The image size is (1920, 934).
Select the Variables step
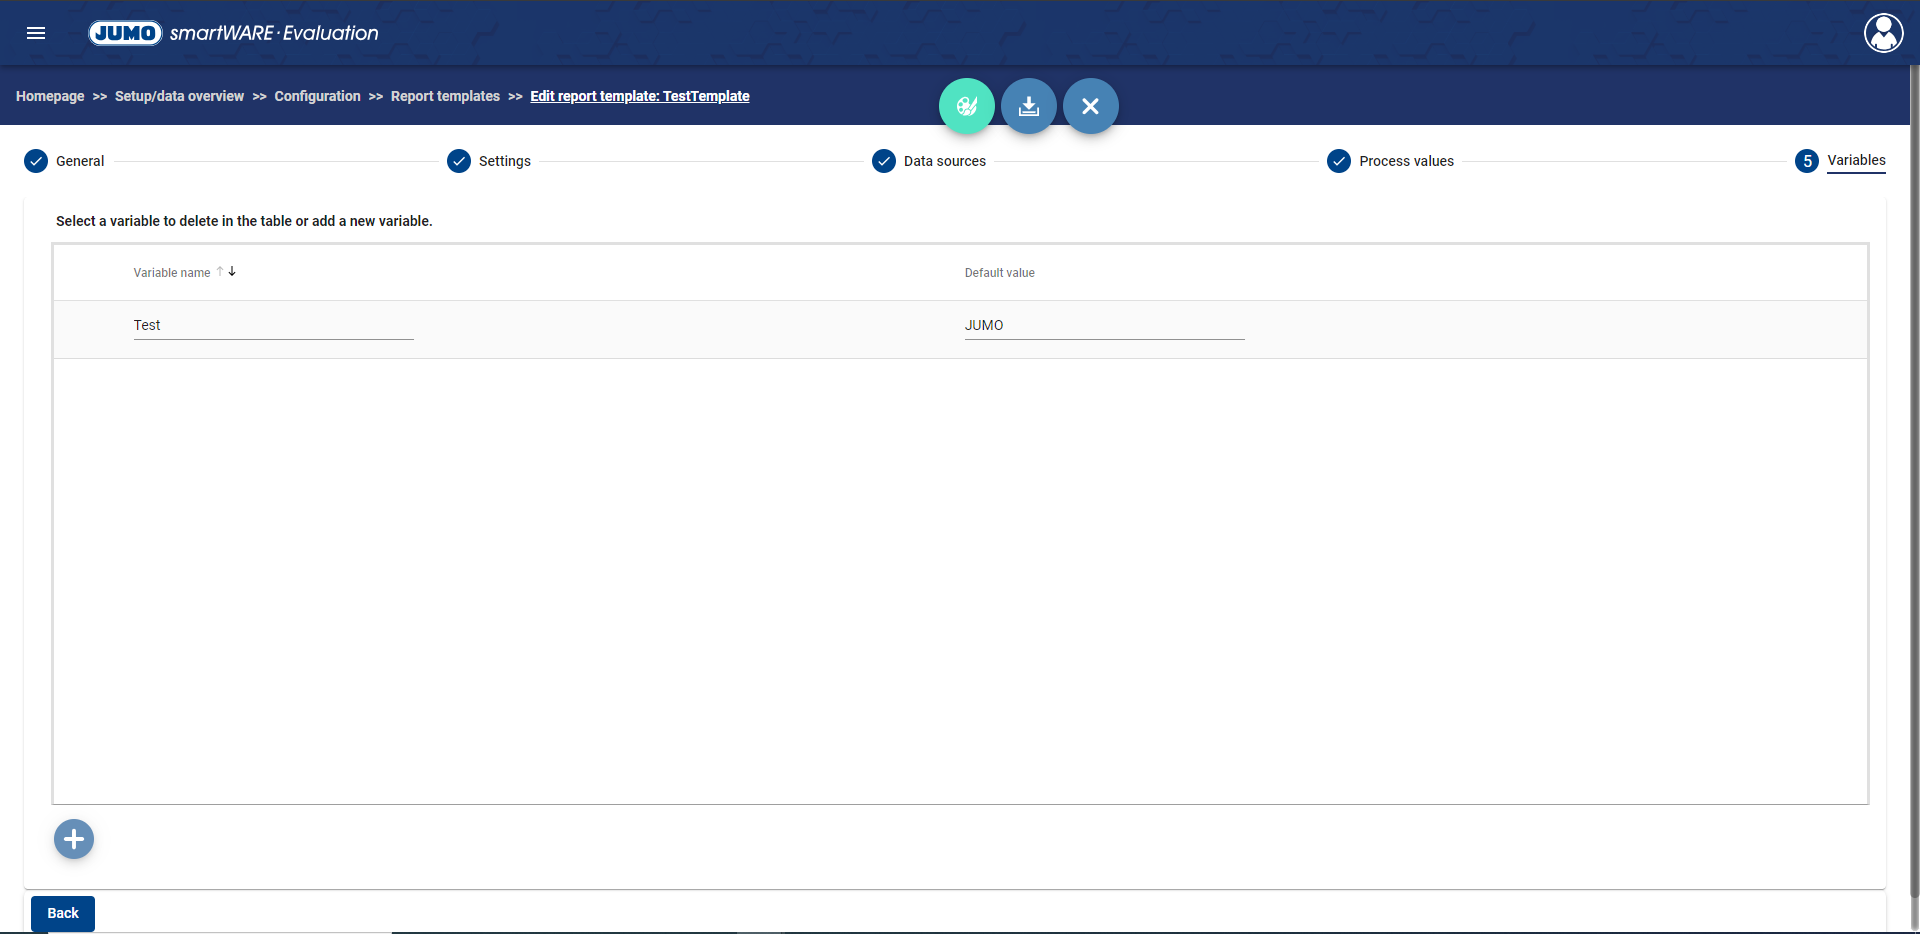(1855, 161)
